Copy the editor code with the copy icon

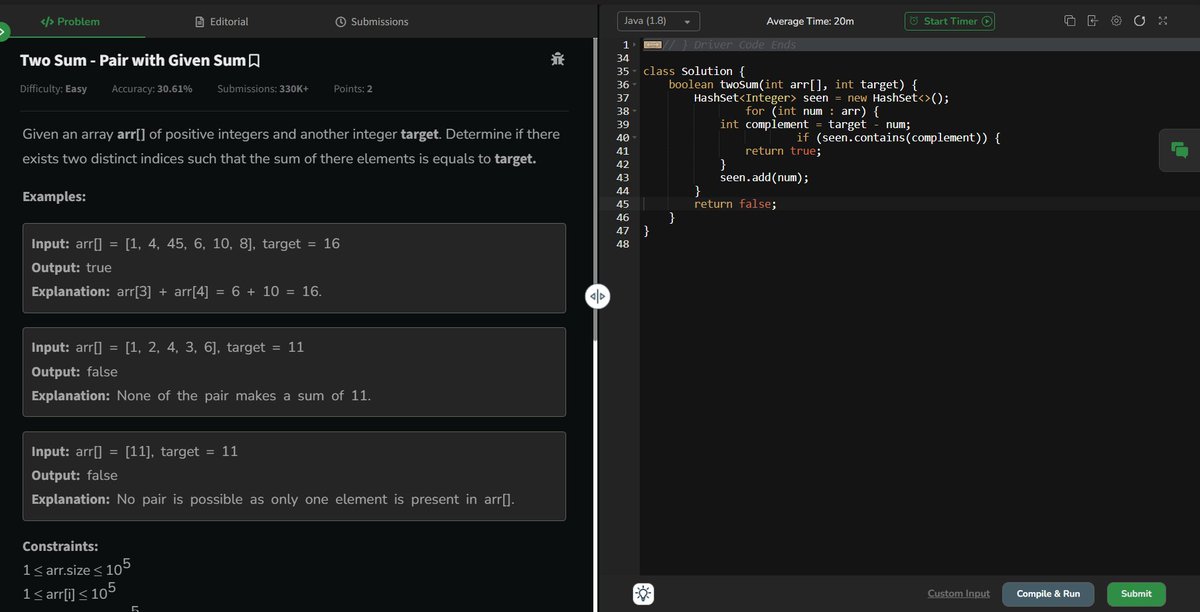pyautogui.click(x=1069, y=21)
